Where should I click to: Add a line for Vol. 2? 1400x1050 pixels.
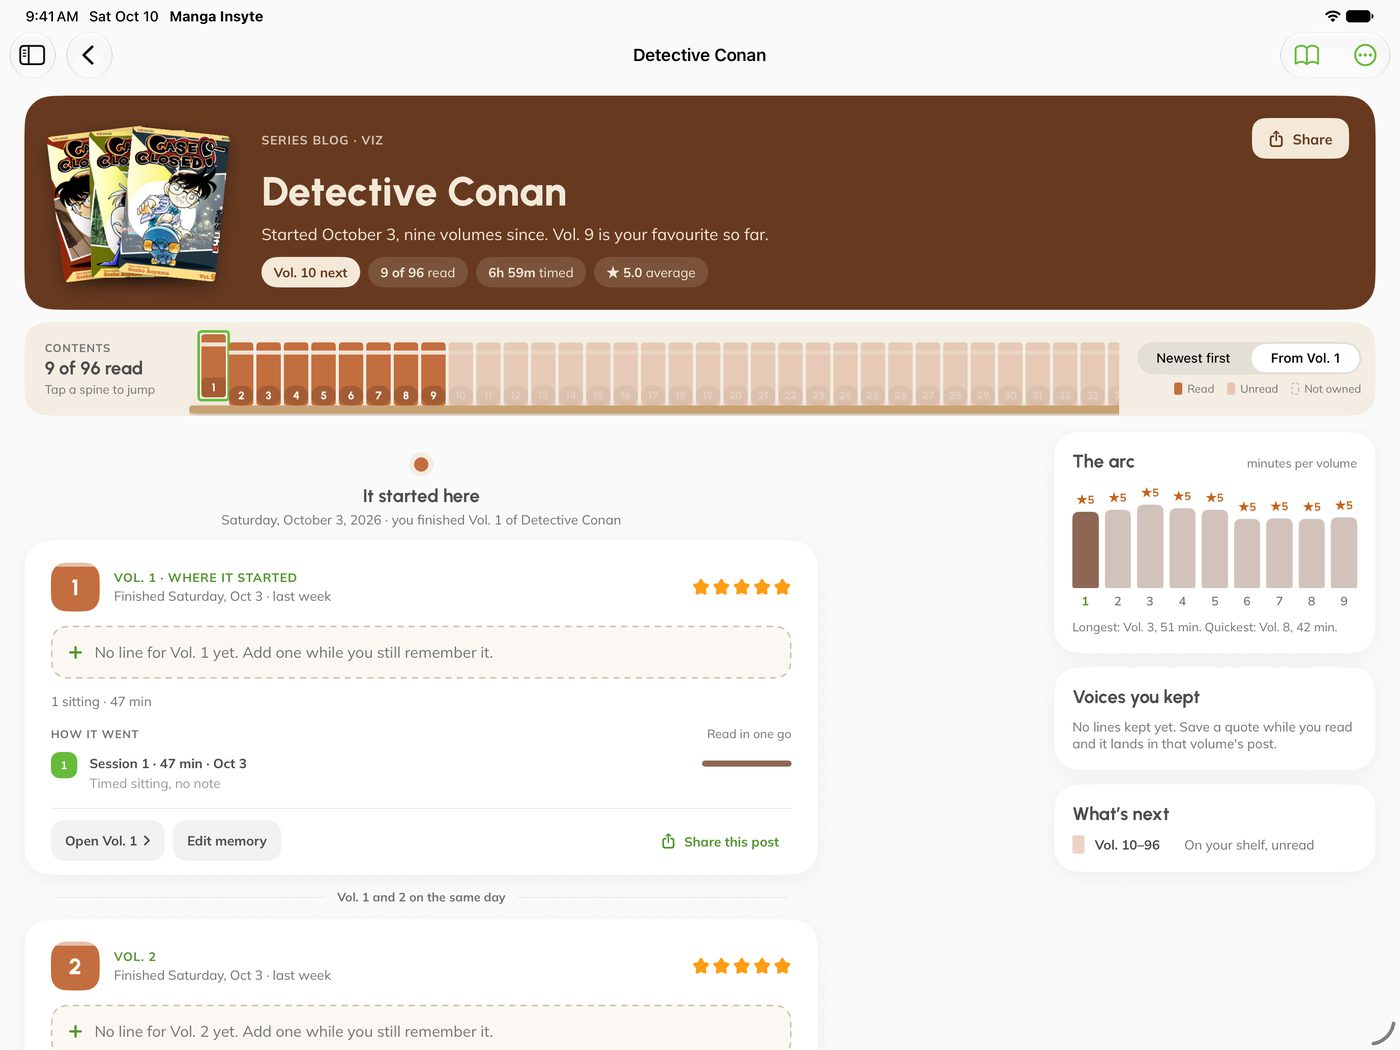[421, 1028]
